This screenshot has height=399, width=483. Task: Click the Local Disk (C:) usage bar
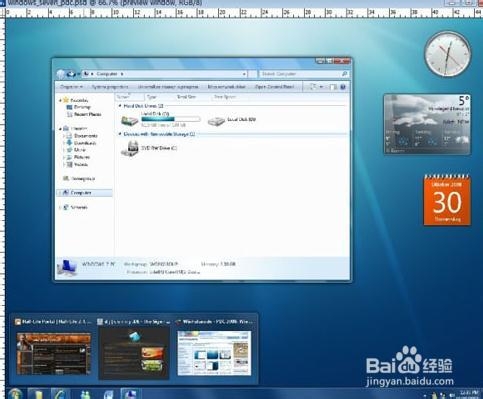pyautogui.click(x=171, y=119)
